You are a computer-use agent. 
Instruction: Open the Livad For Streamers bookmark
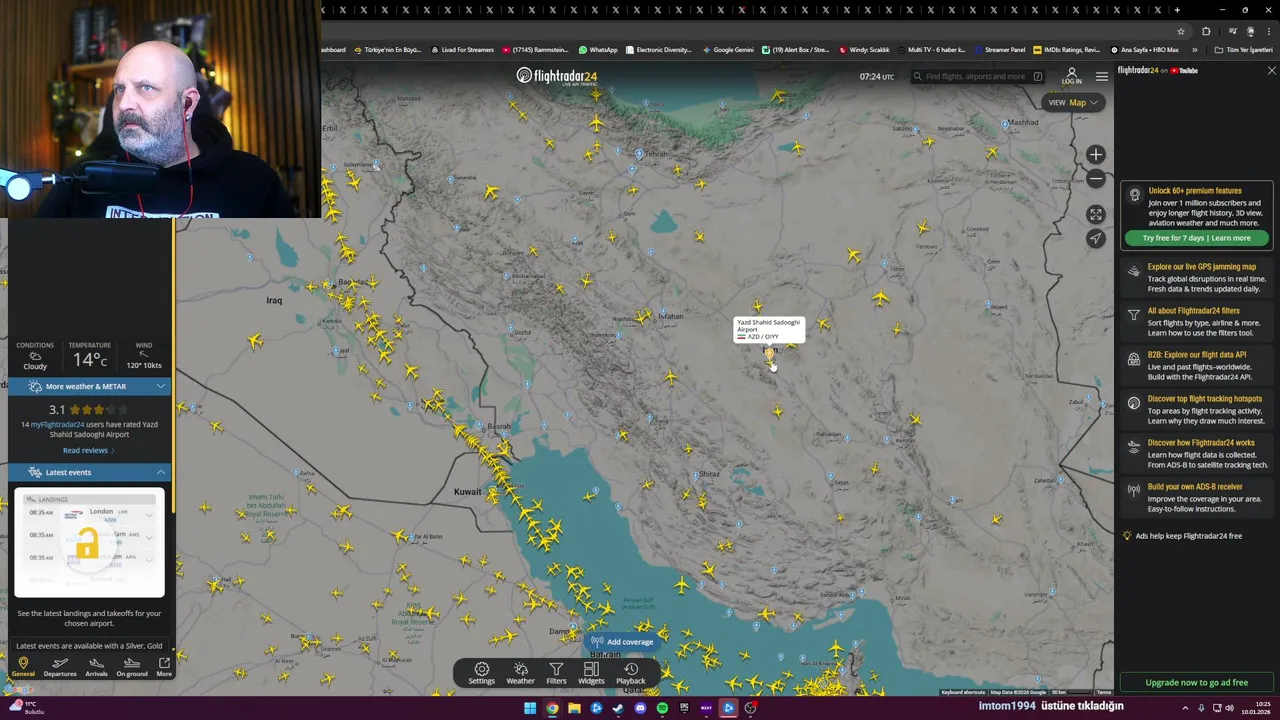[x=463, y=50]
